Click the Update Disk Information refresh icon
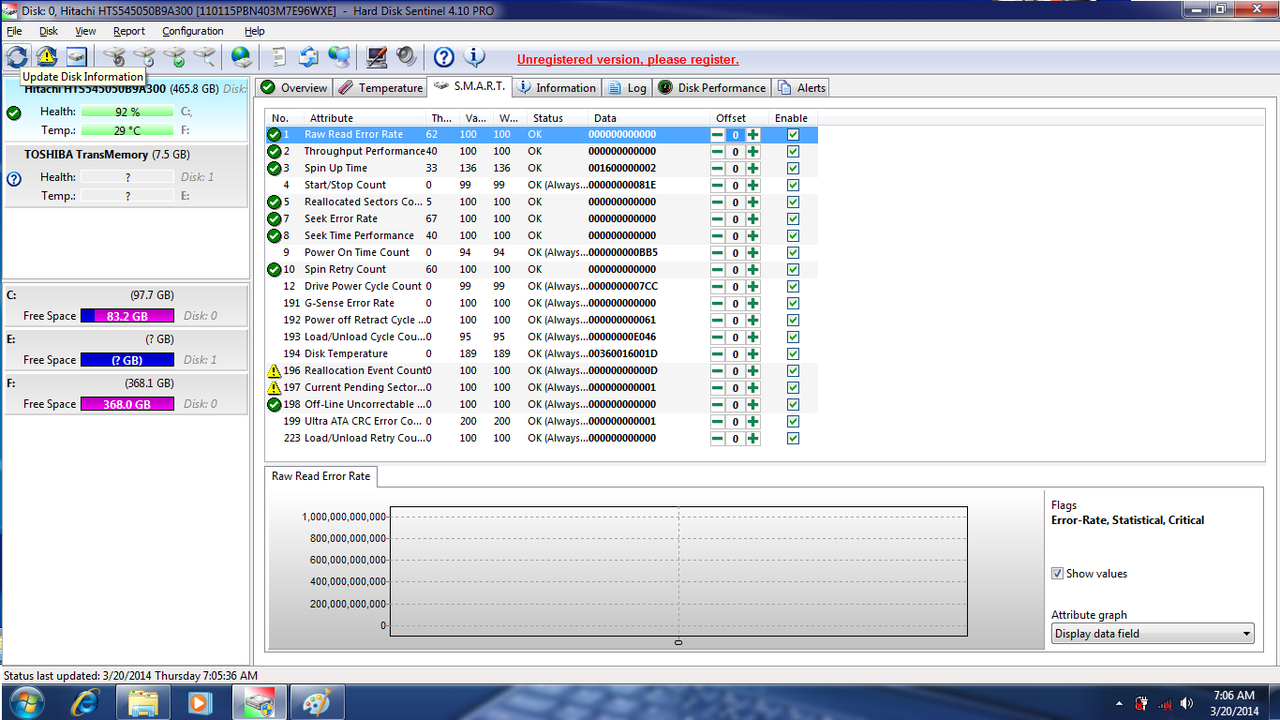The image size is (1280, 720). coord(17,57)
